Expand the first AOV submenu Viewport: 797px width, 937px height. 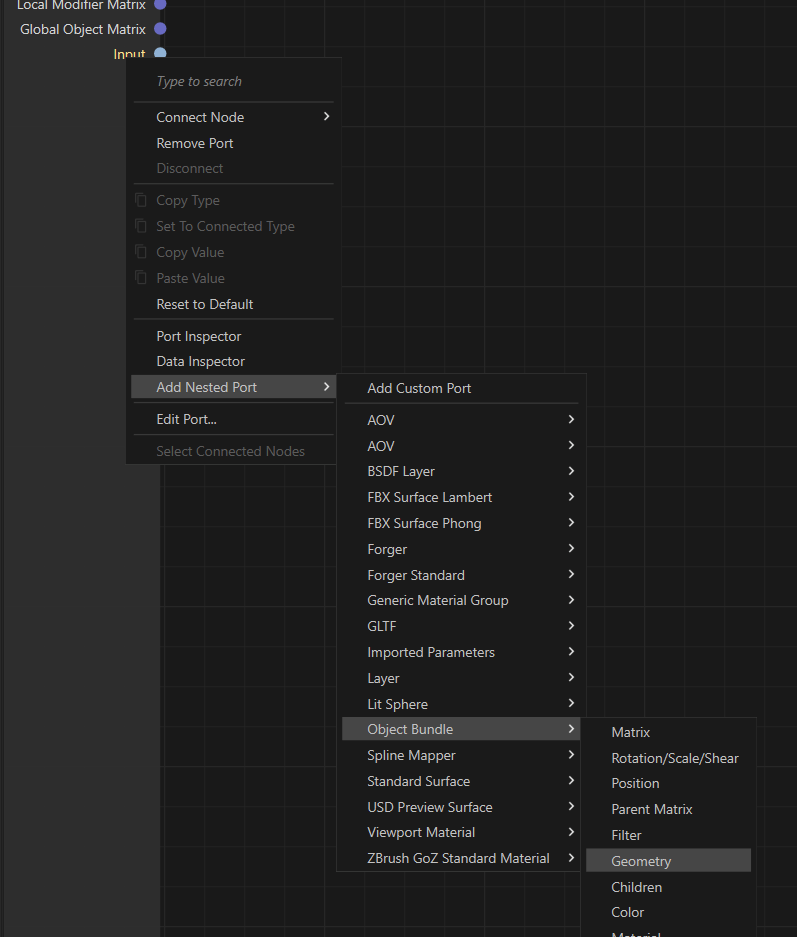point(461,420)
